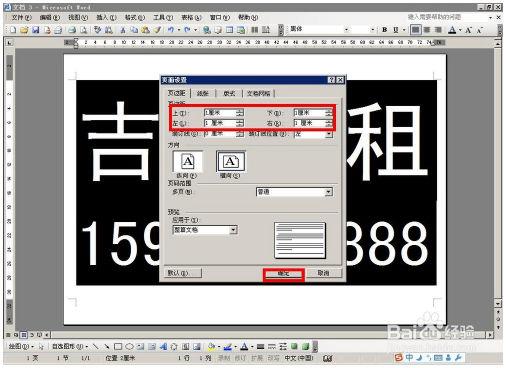
Task: Click the Bold B toolbar icon
Action: point(385,30)
